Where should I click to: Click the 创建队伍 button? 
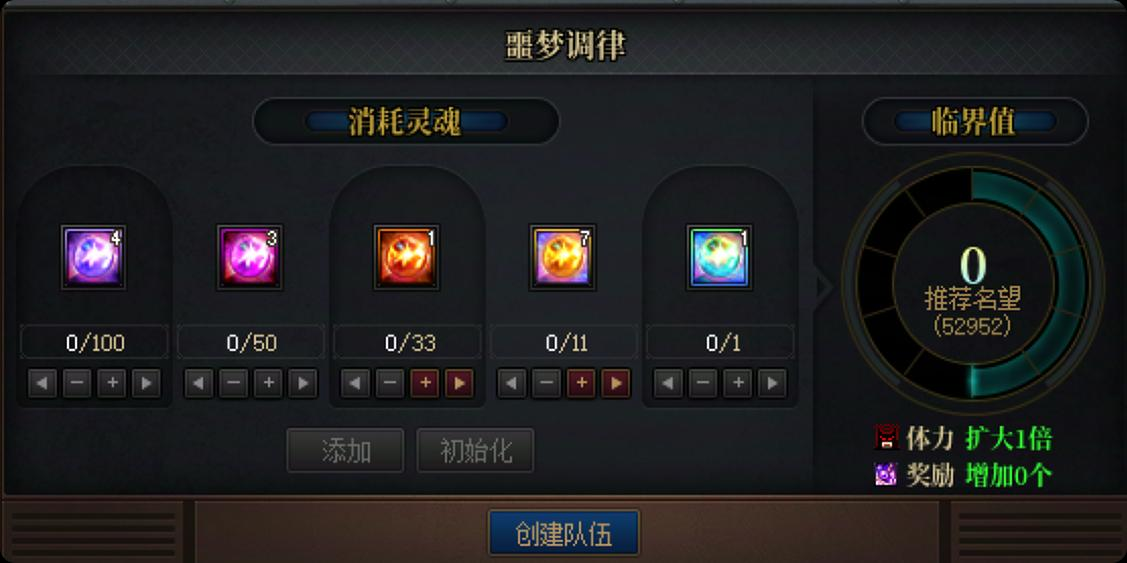tap(564, 533)
